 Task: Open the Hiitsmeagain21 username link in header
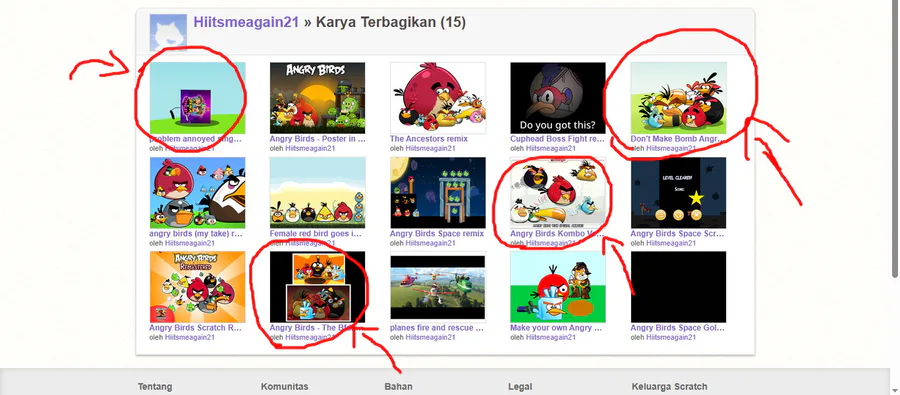[246, 22]
